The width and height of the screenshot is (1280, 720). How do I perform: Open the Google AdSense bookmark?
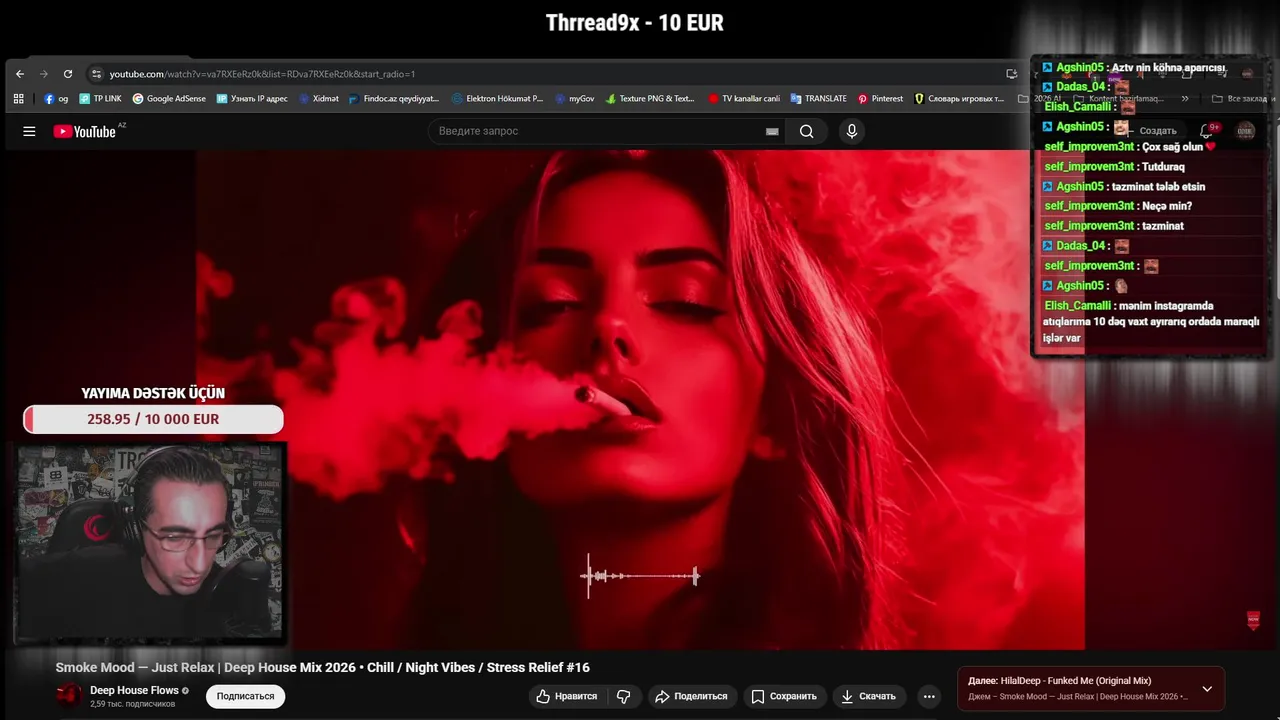pos(169,99)
